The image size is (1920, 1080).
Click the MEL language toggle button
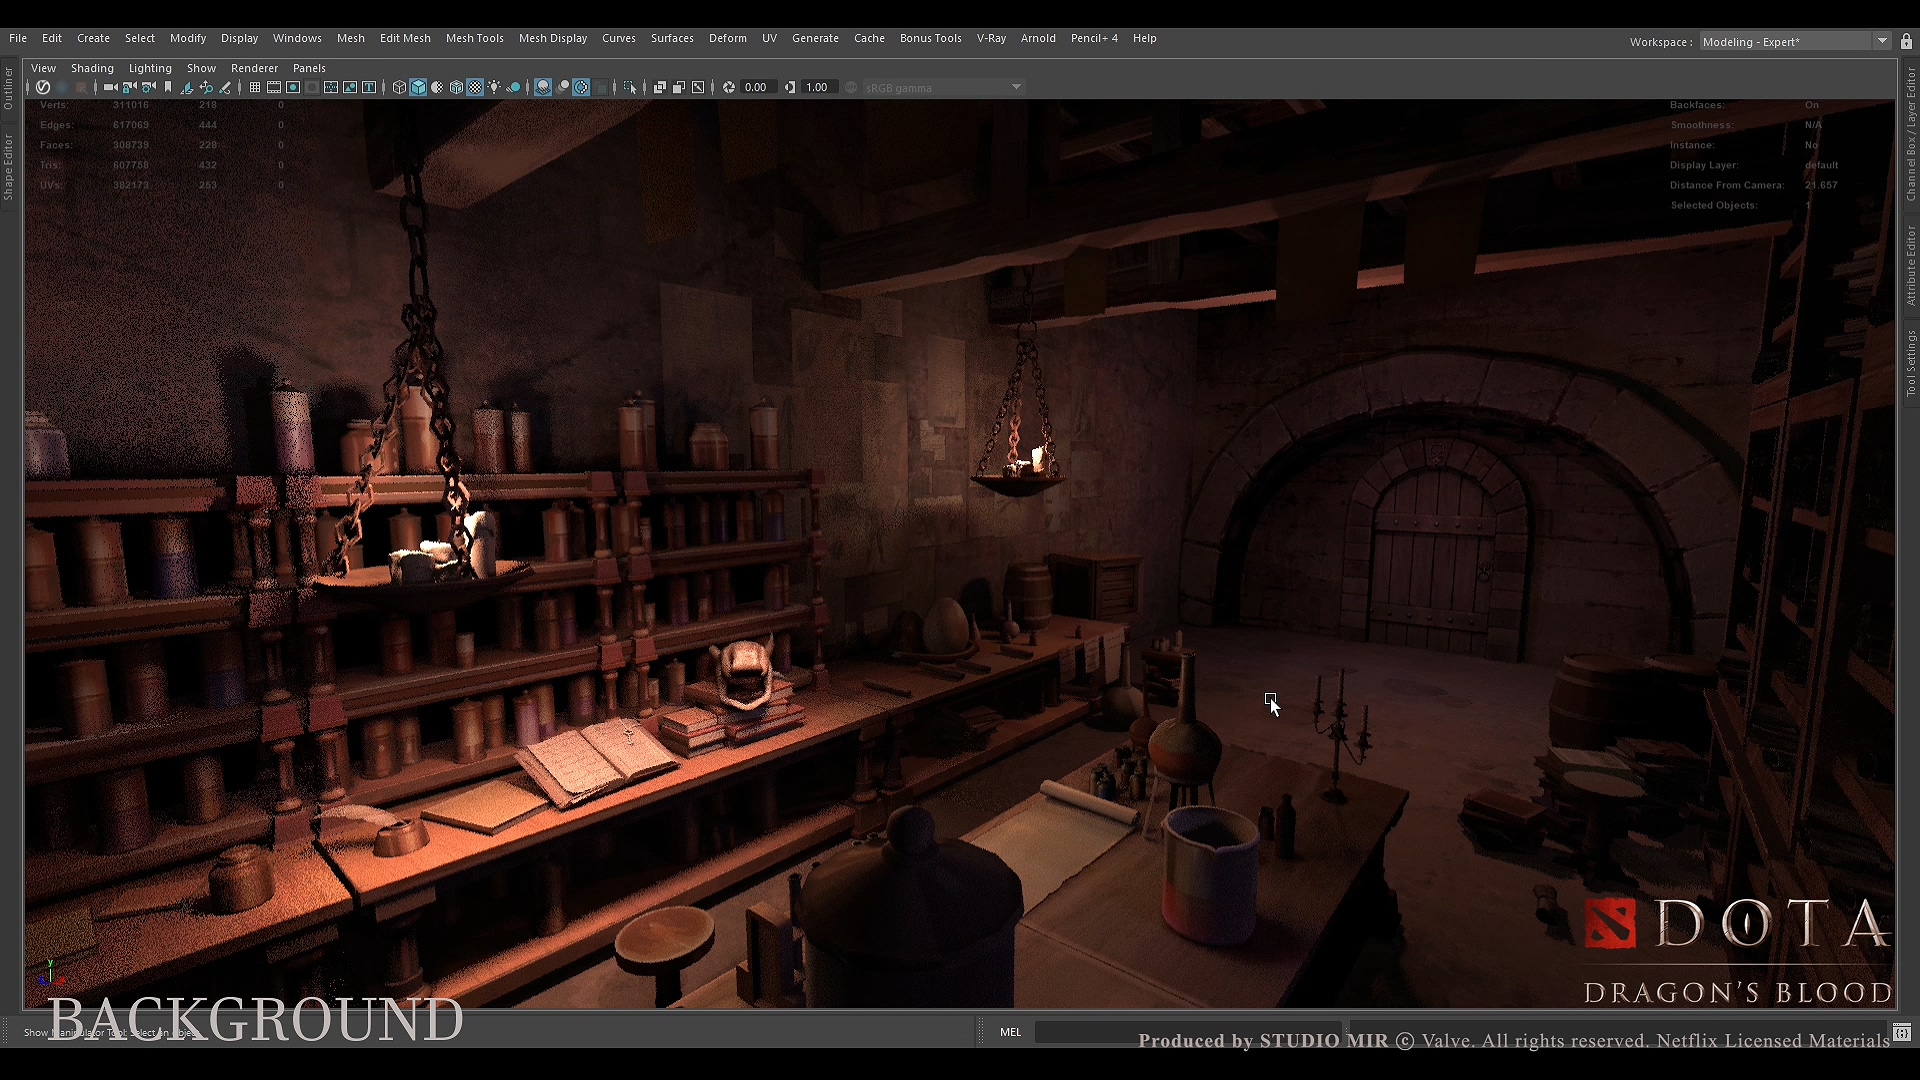point(1010,1032)
